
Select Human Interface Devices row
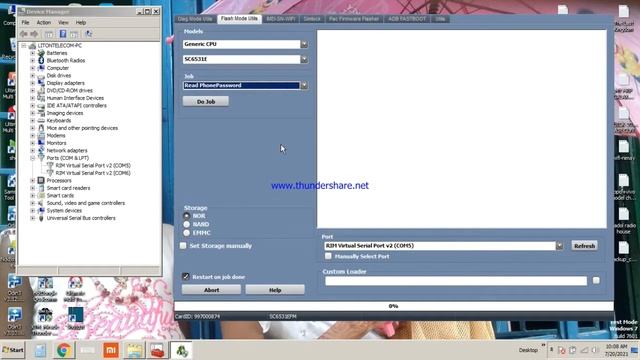75,98
